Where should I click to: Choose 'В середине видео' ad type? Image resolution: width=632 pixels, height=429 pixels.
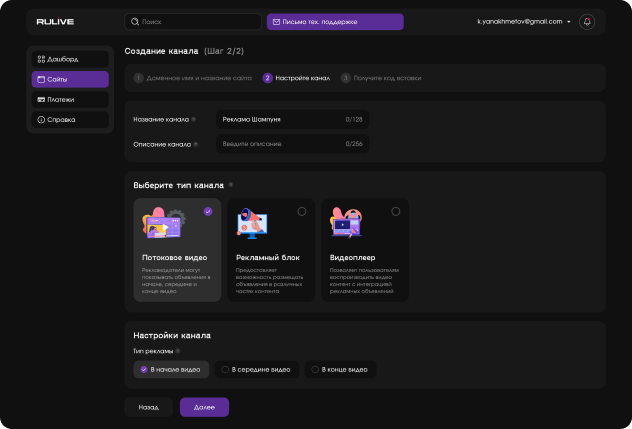[256, 370]
